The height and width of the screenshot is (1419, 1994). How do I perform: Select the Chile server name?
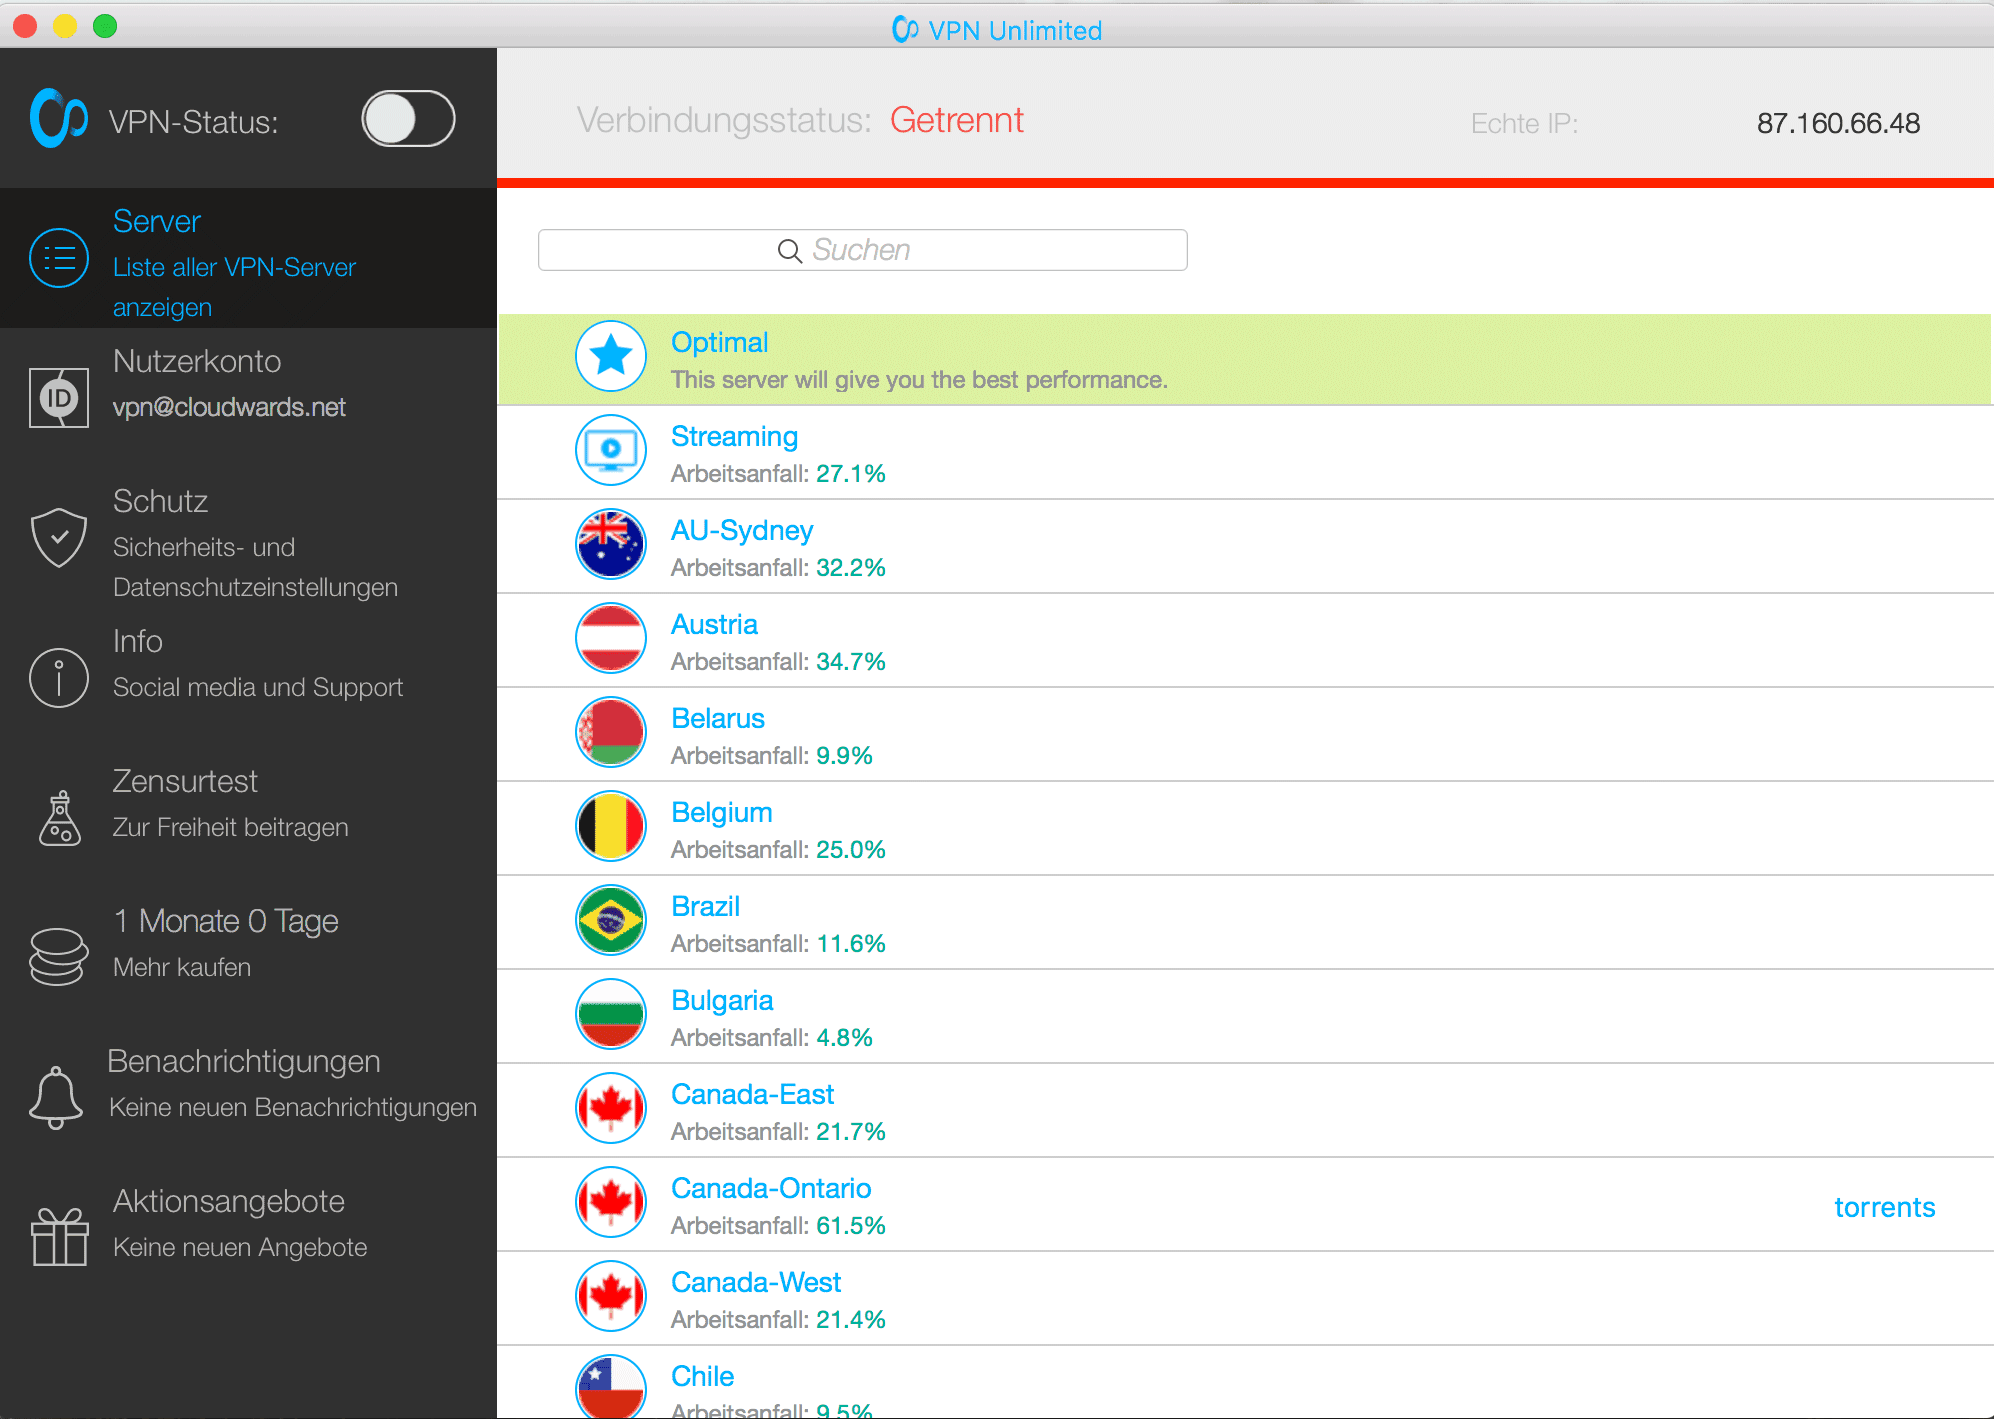point(702,1376)
